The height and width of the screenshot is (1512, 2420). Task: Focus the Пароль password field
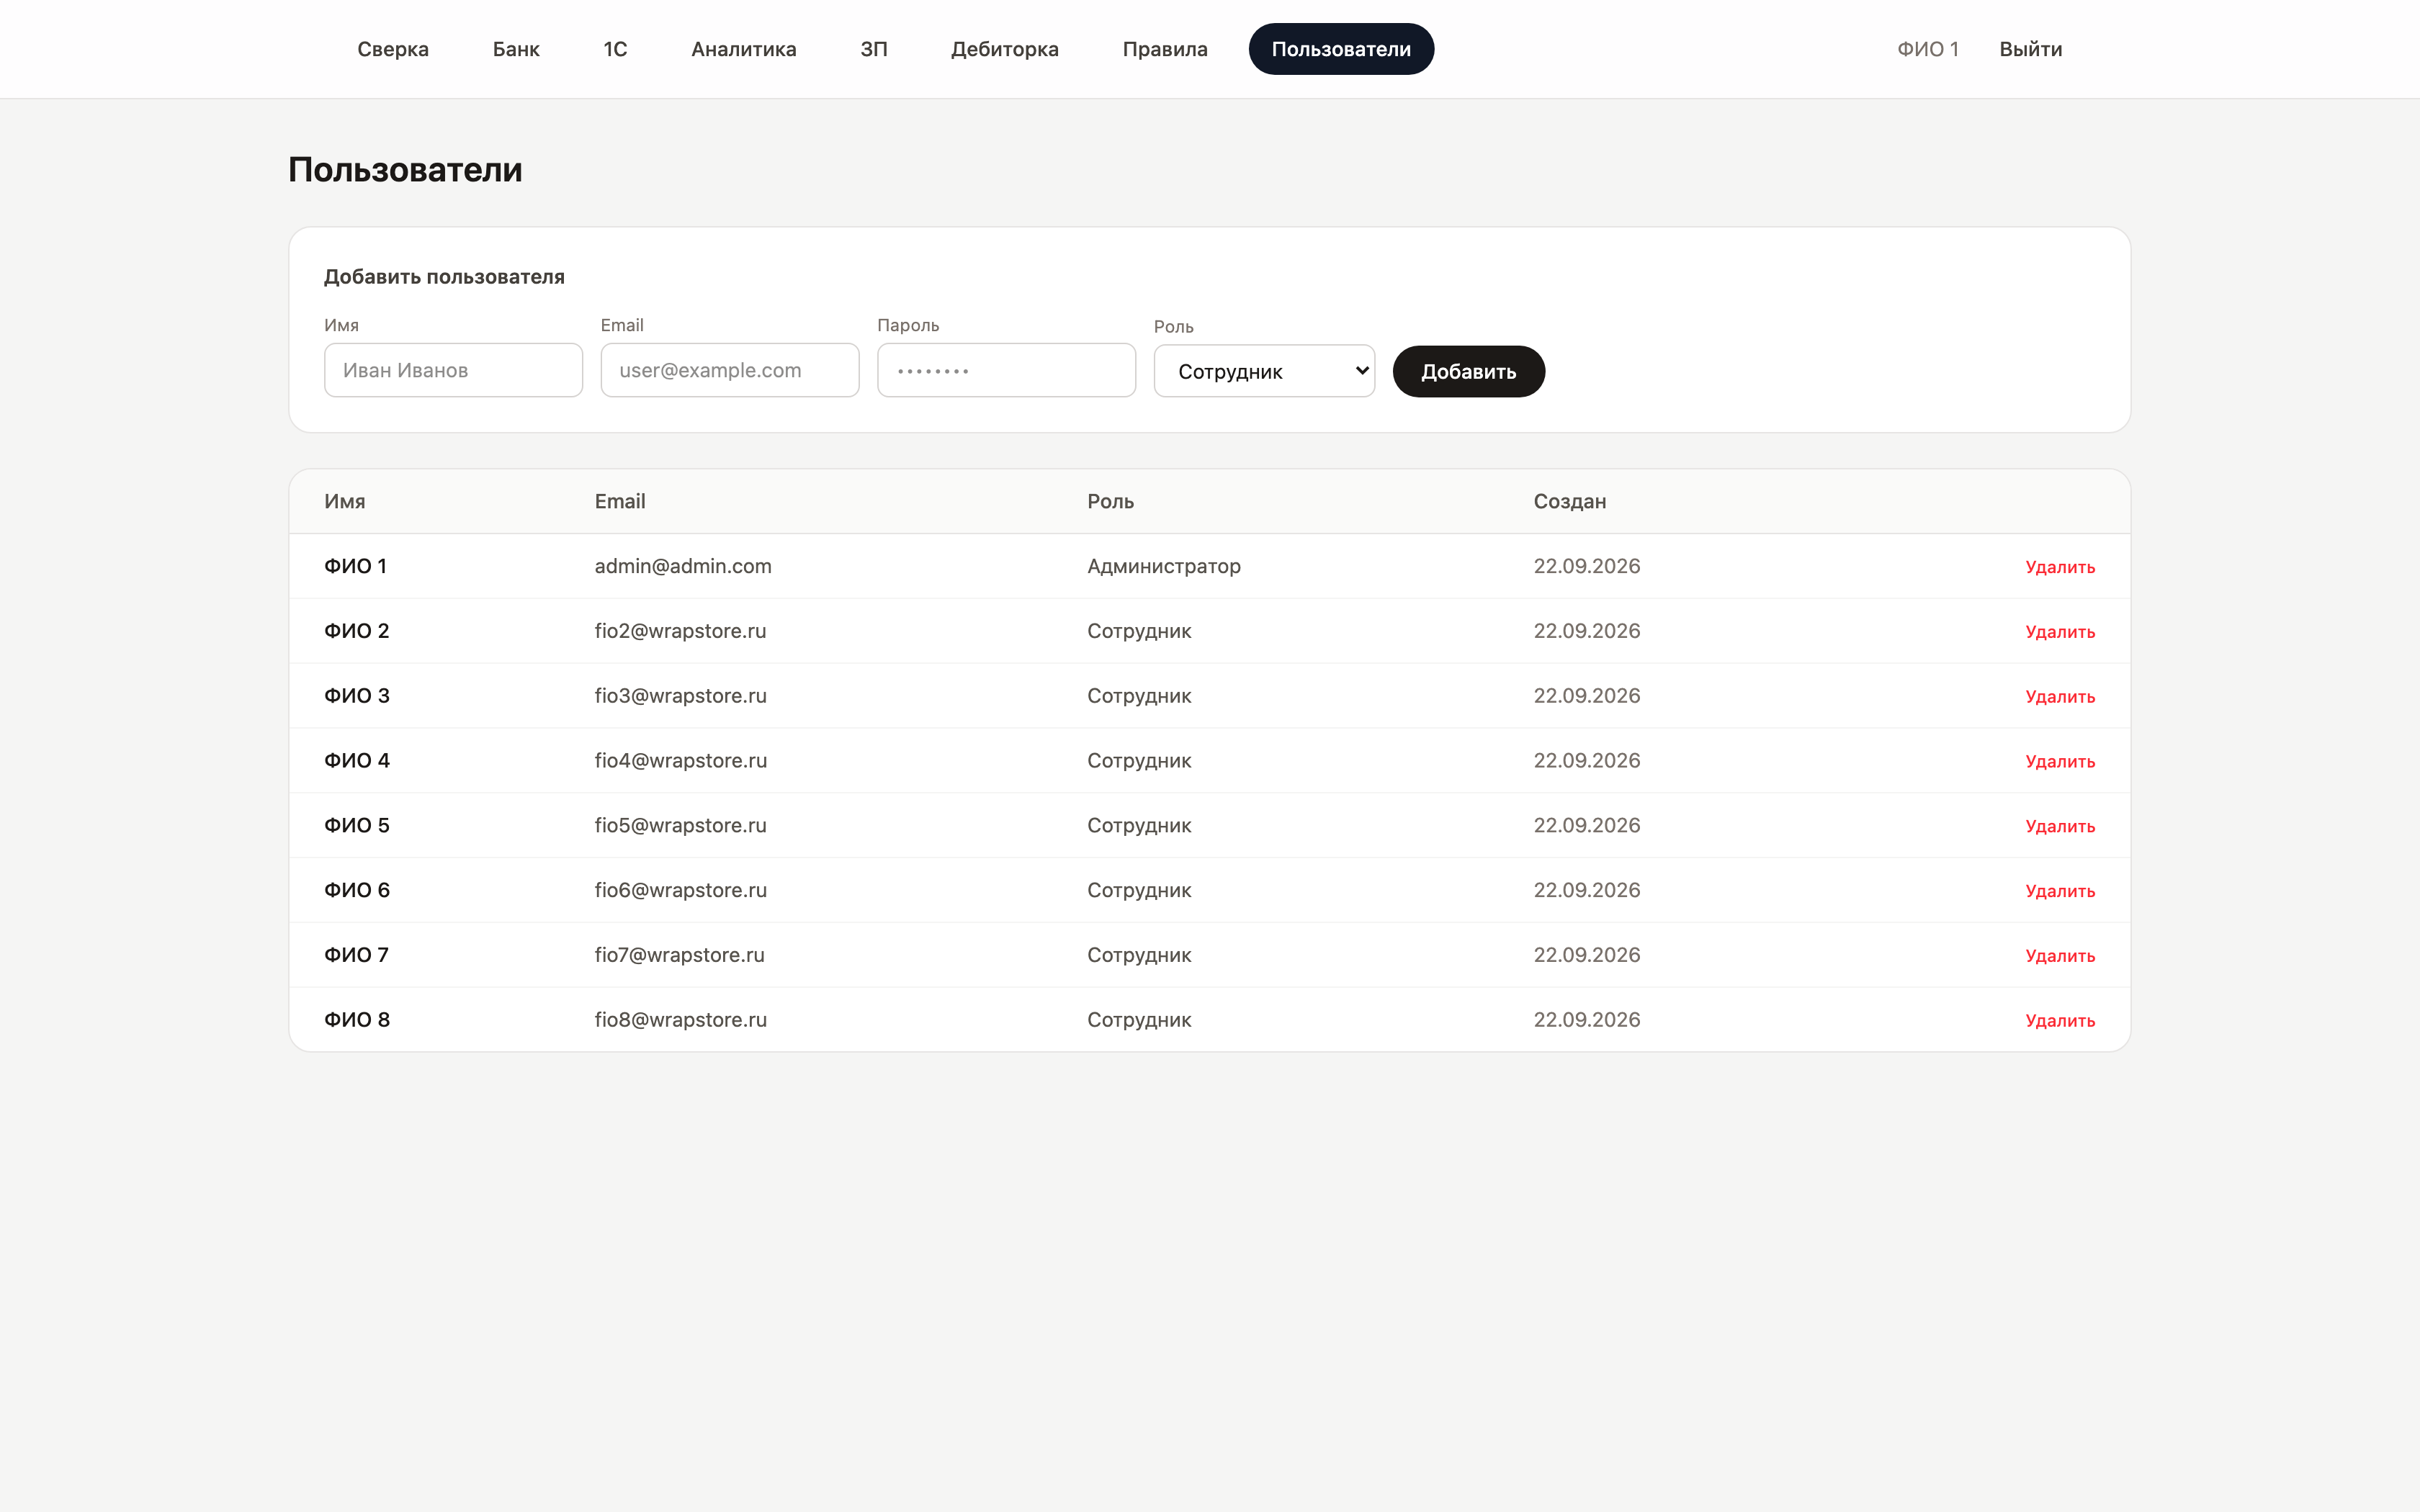pos(1006,370)
